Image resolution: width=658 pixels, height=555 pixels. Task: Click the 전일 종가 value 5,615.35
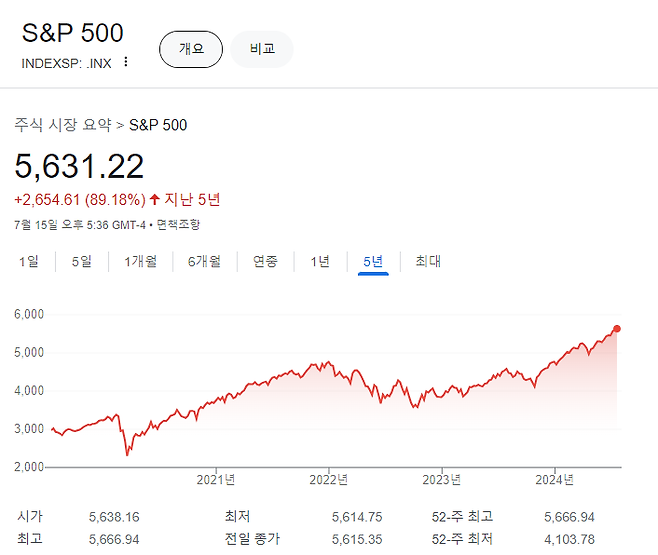[x=357, y=539]
